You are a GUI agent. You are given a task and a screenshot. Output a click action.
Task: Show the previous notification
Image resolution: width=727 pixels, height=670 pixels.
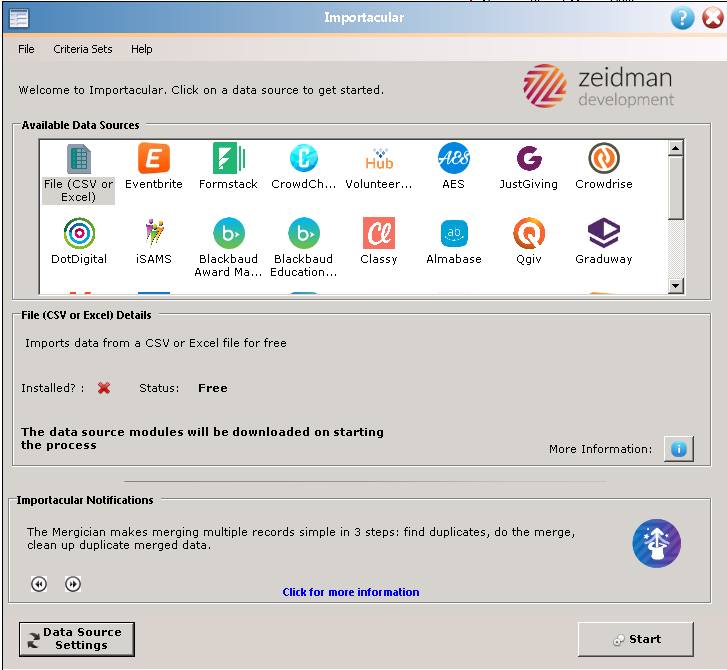39,584
